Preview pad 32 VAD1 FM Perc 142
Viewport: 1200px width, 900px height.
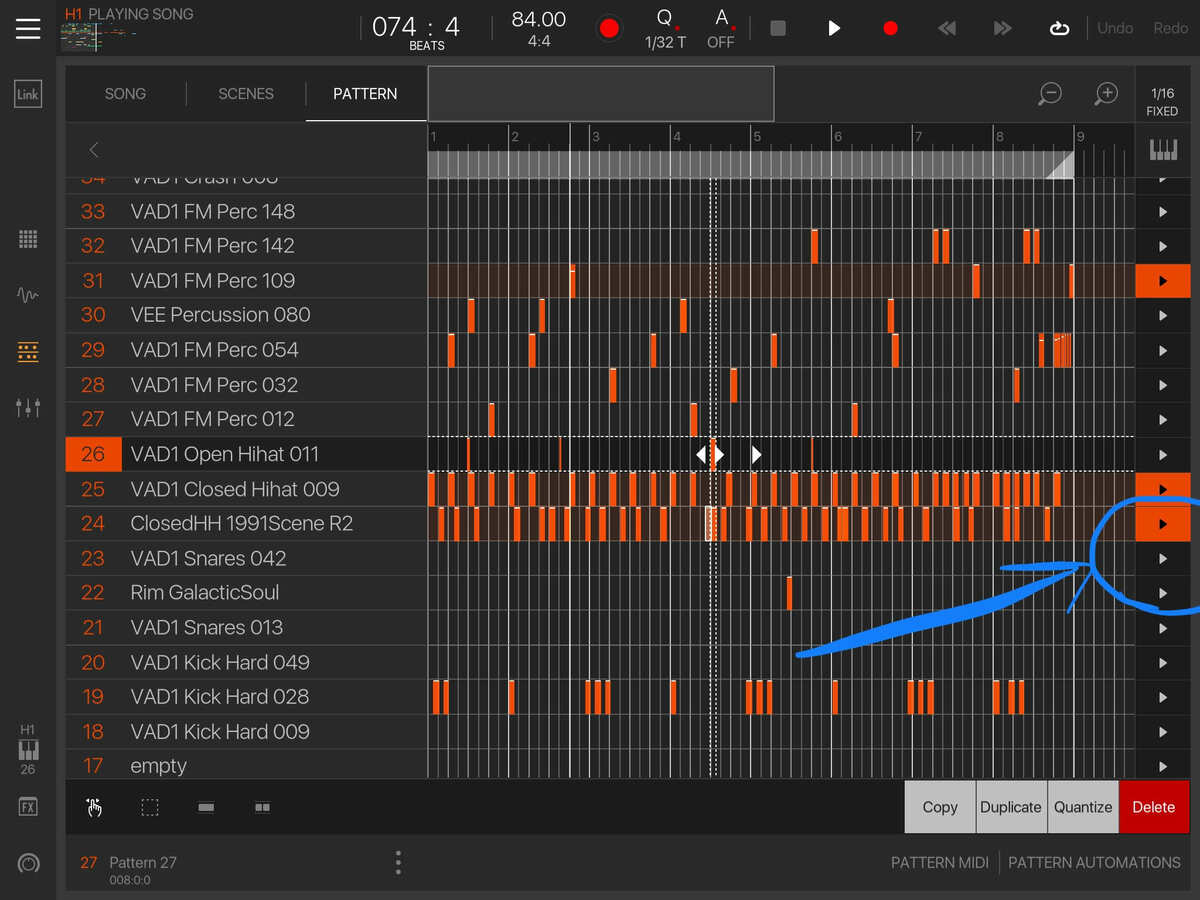click(x=1162, y=246)
